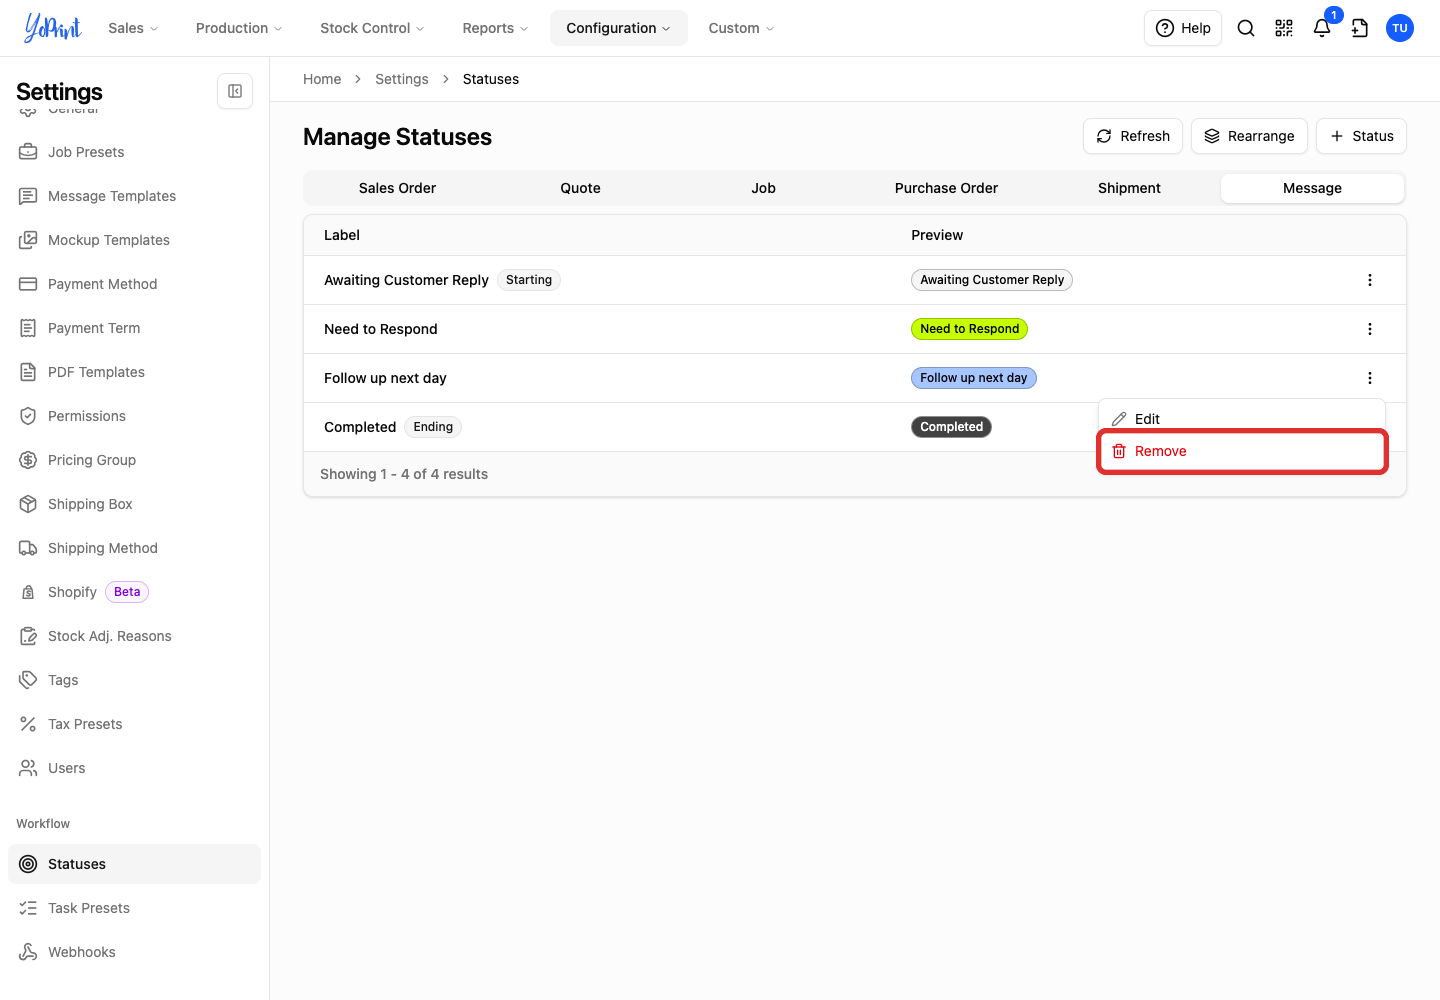Image resolution: width=1440 pixels, height=1000 pixels.
Task: Open the YoPrint logo home link
Action: pyautogui.click(x=53, y=28)
